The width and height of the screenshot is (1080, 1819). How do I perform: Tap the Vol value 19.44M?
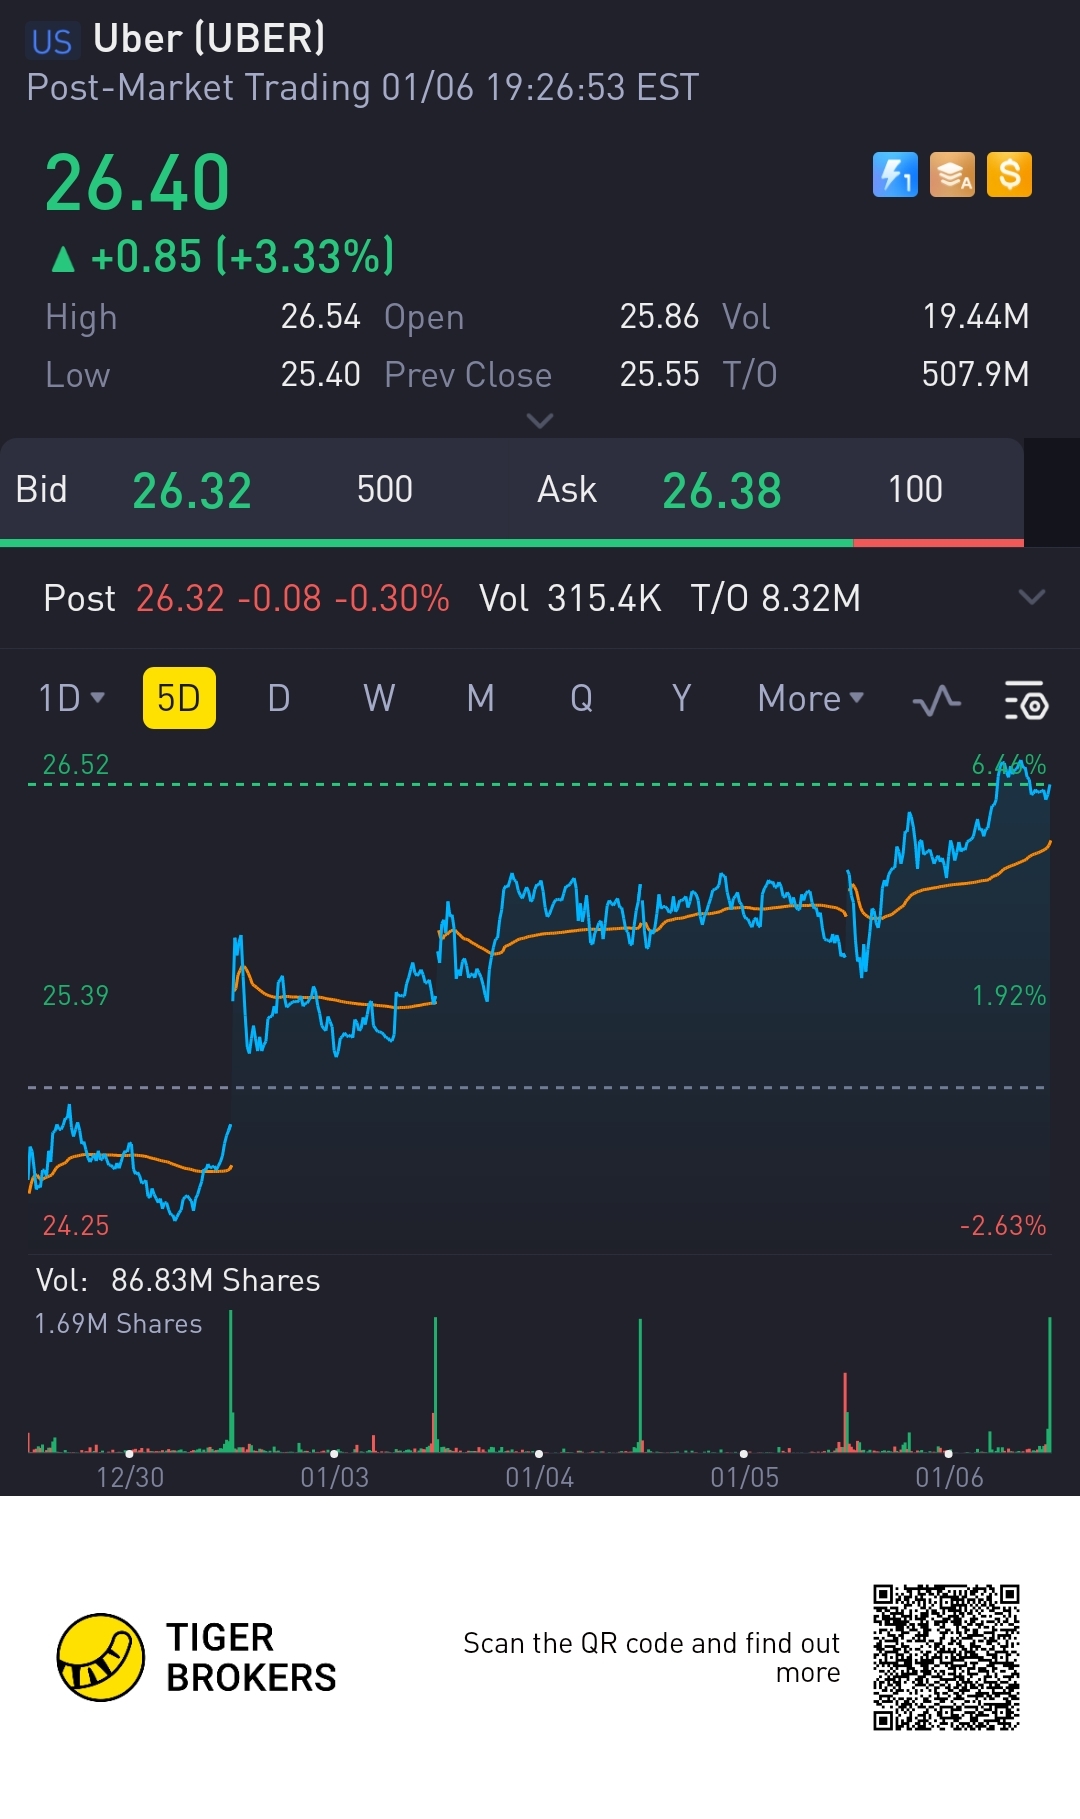click(x=975, y=317)
